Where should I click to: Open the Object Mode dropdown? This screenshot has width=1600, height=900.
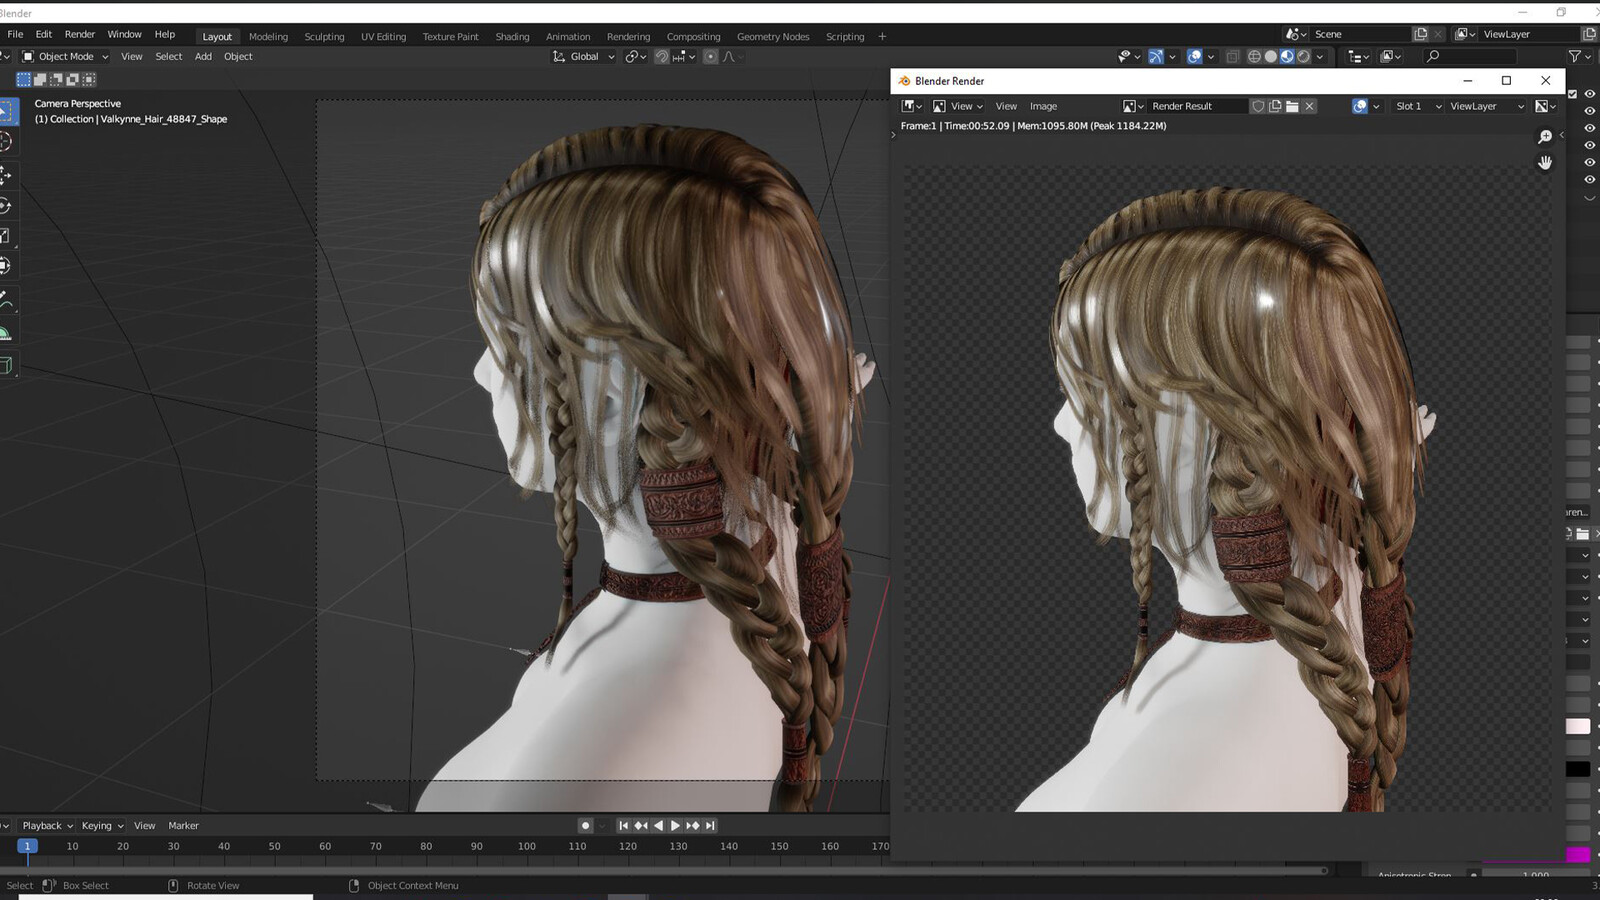point(65,57)
